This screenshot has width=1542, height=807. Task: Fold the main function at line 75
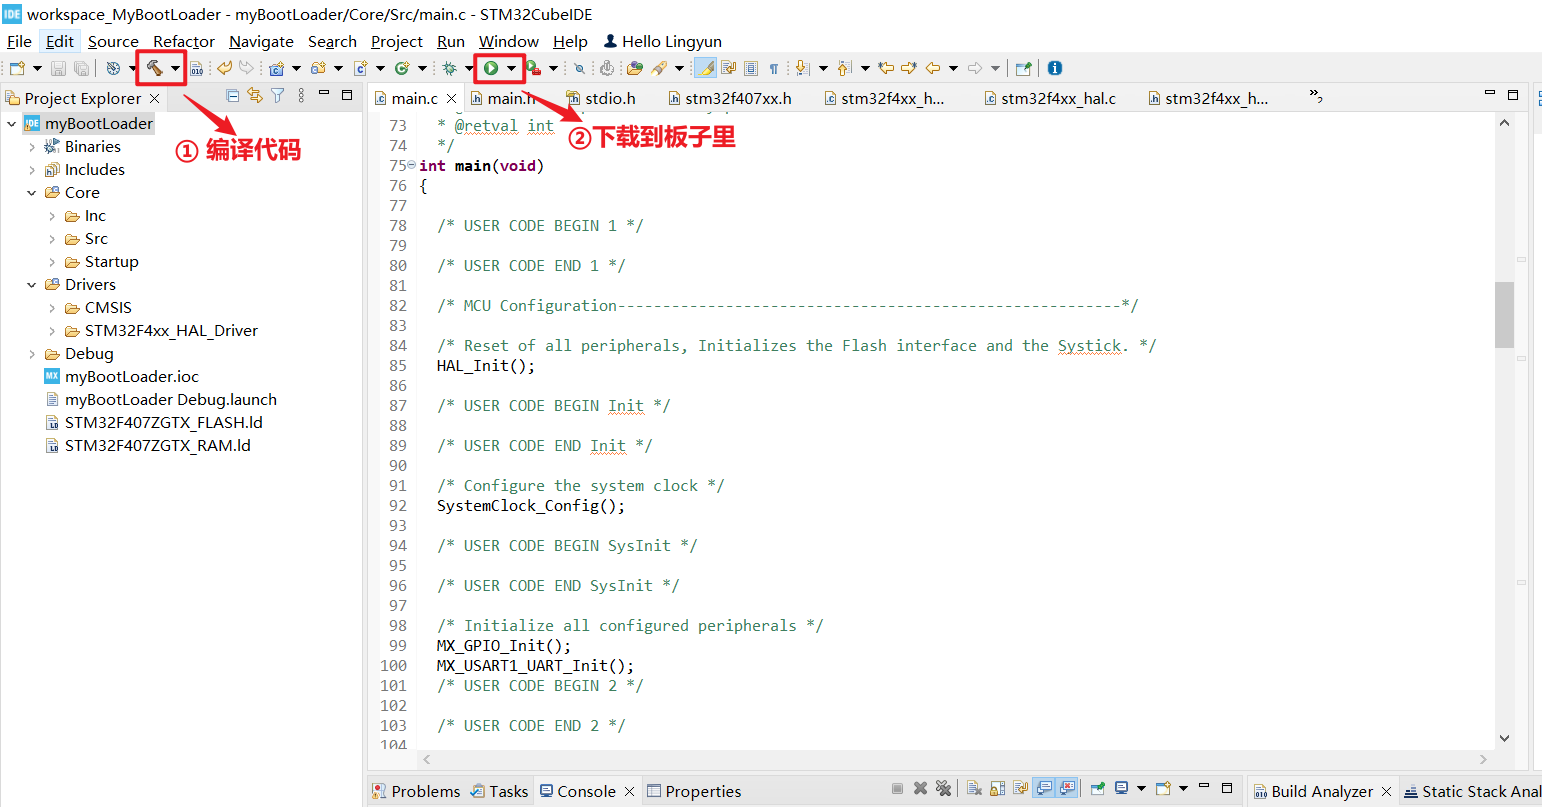[x=412, y=165]
